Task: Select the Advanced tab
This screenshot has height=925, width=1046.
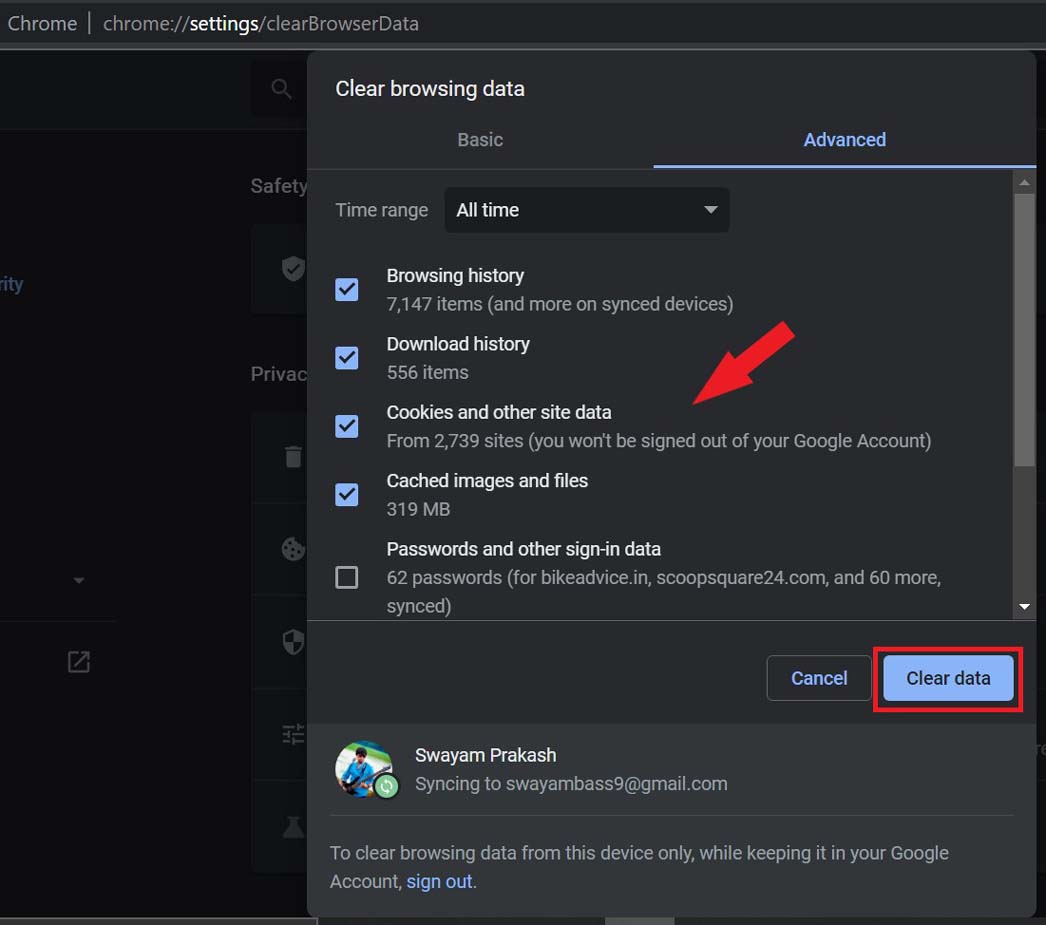Action: [x=844, y=140]
